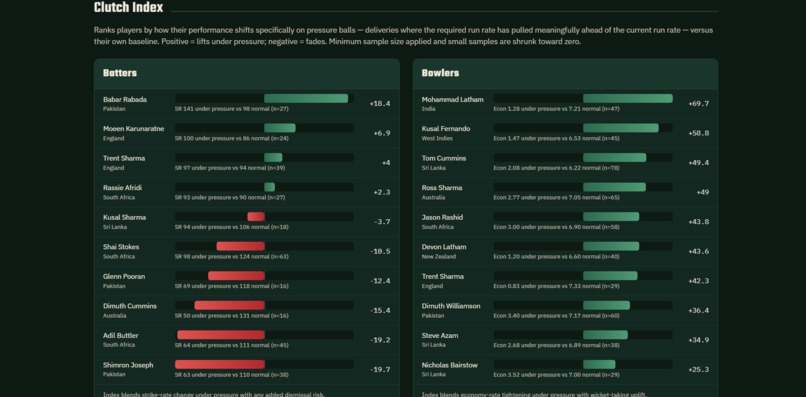
Task: Click "Econ 0.83 under pressure vs 7.33 normal" line
Action: [556, 286]
